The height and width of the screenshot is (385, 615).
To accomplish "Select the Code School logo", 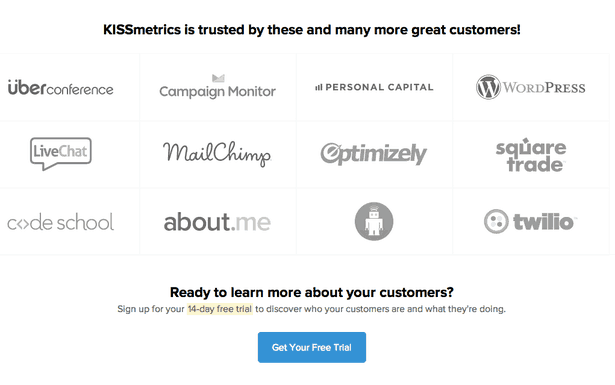I will pos(61,222).
